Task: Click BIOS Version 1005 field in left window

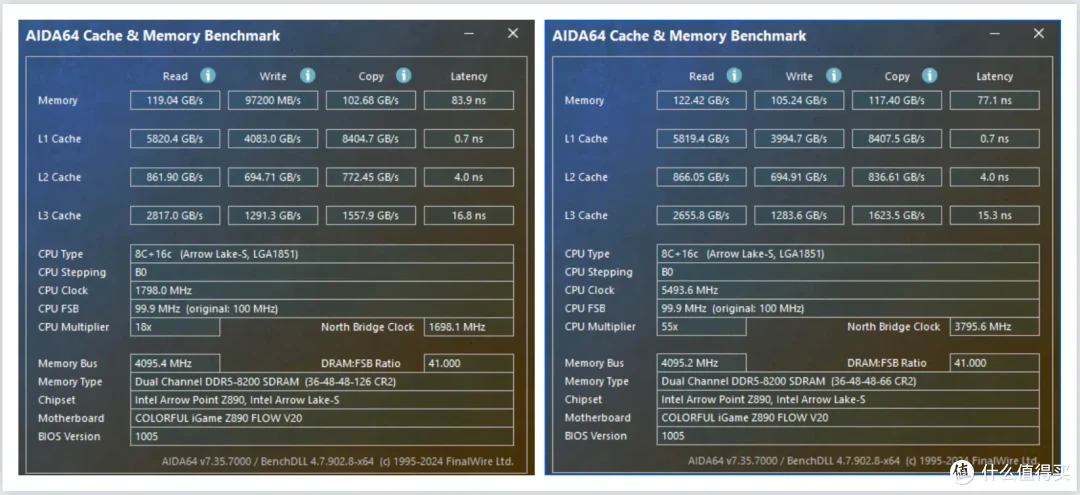Action: click(322, 436)
